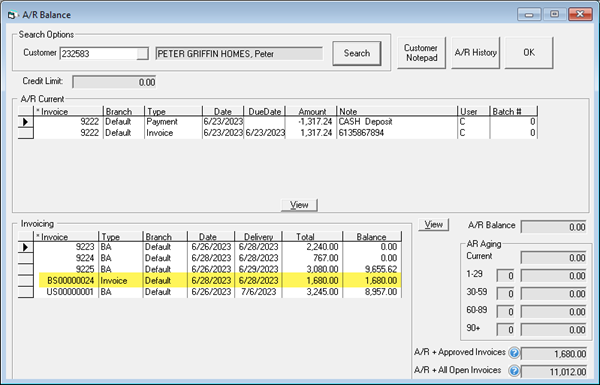Select the 6135867894 note cell
Screen dimensions: 600x385
click(397, 133)
